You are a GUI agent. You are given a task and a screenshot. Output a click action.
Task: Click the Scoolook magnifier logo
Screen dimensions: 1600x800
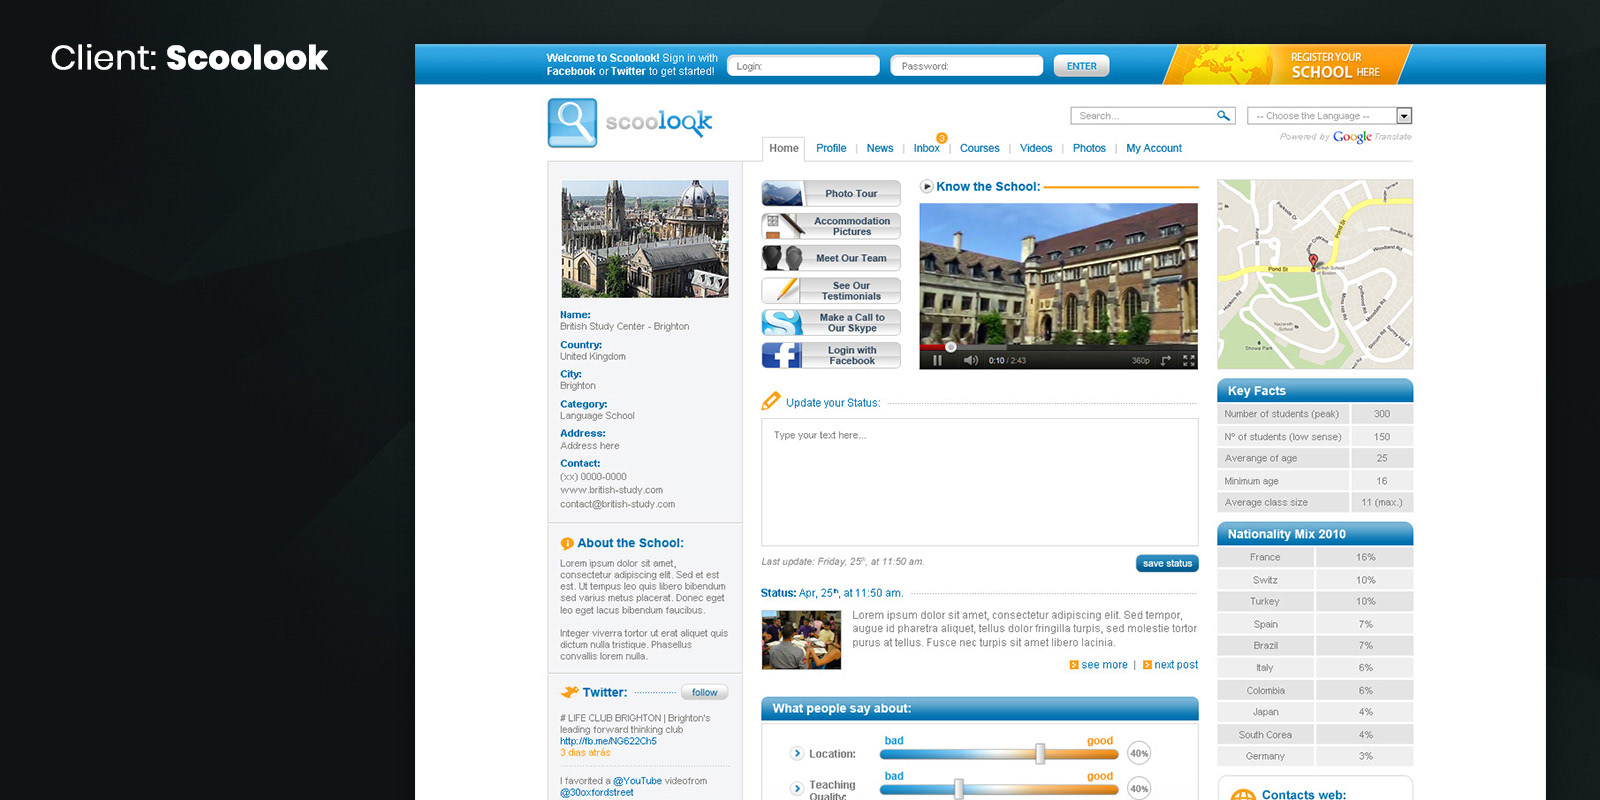click(572, 123)
